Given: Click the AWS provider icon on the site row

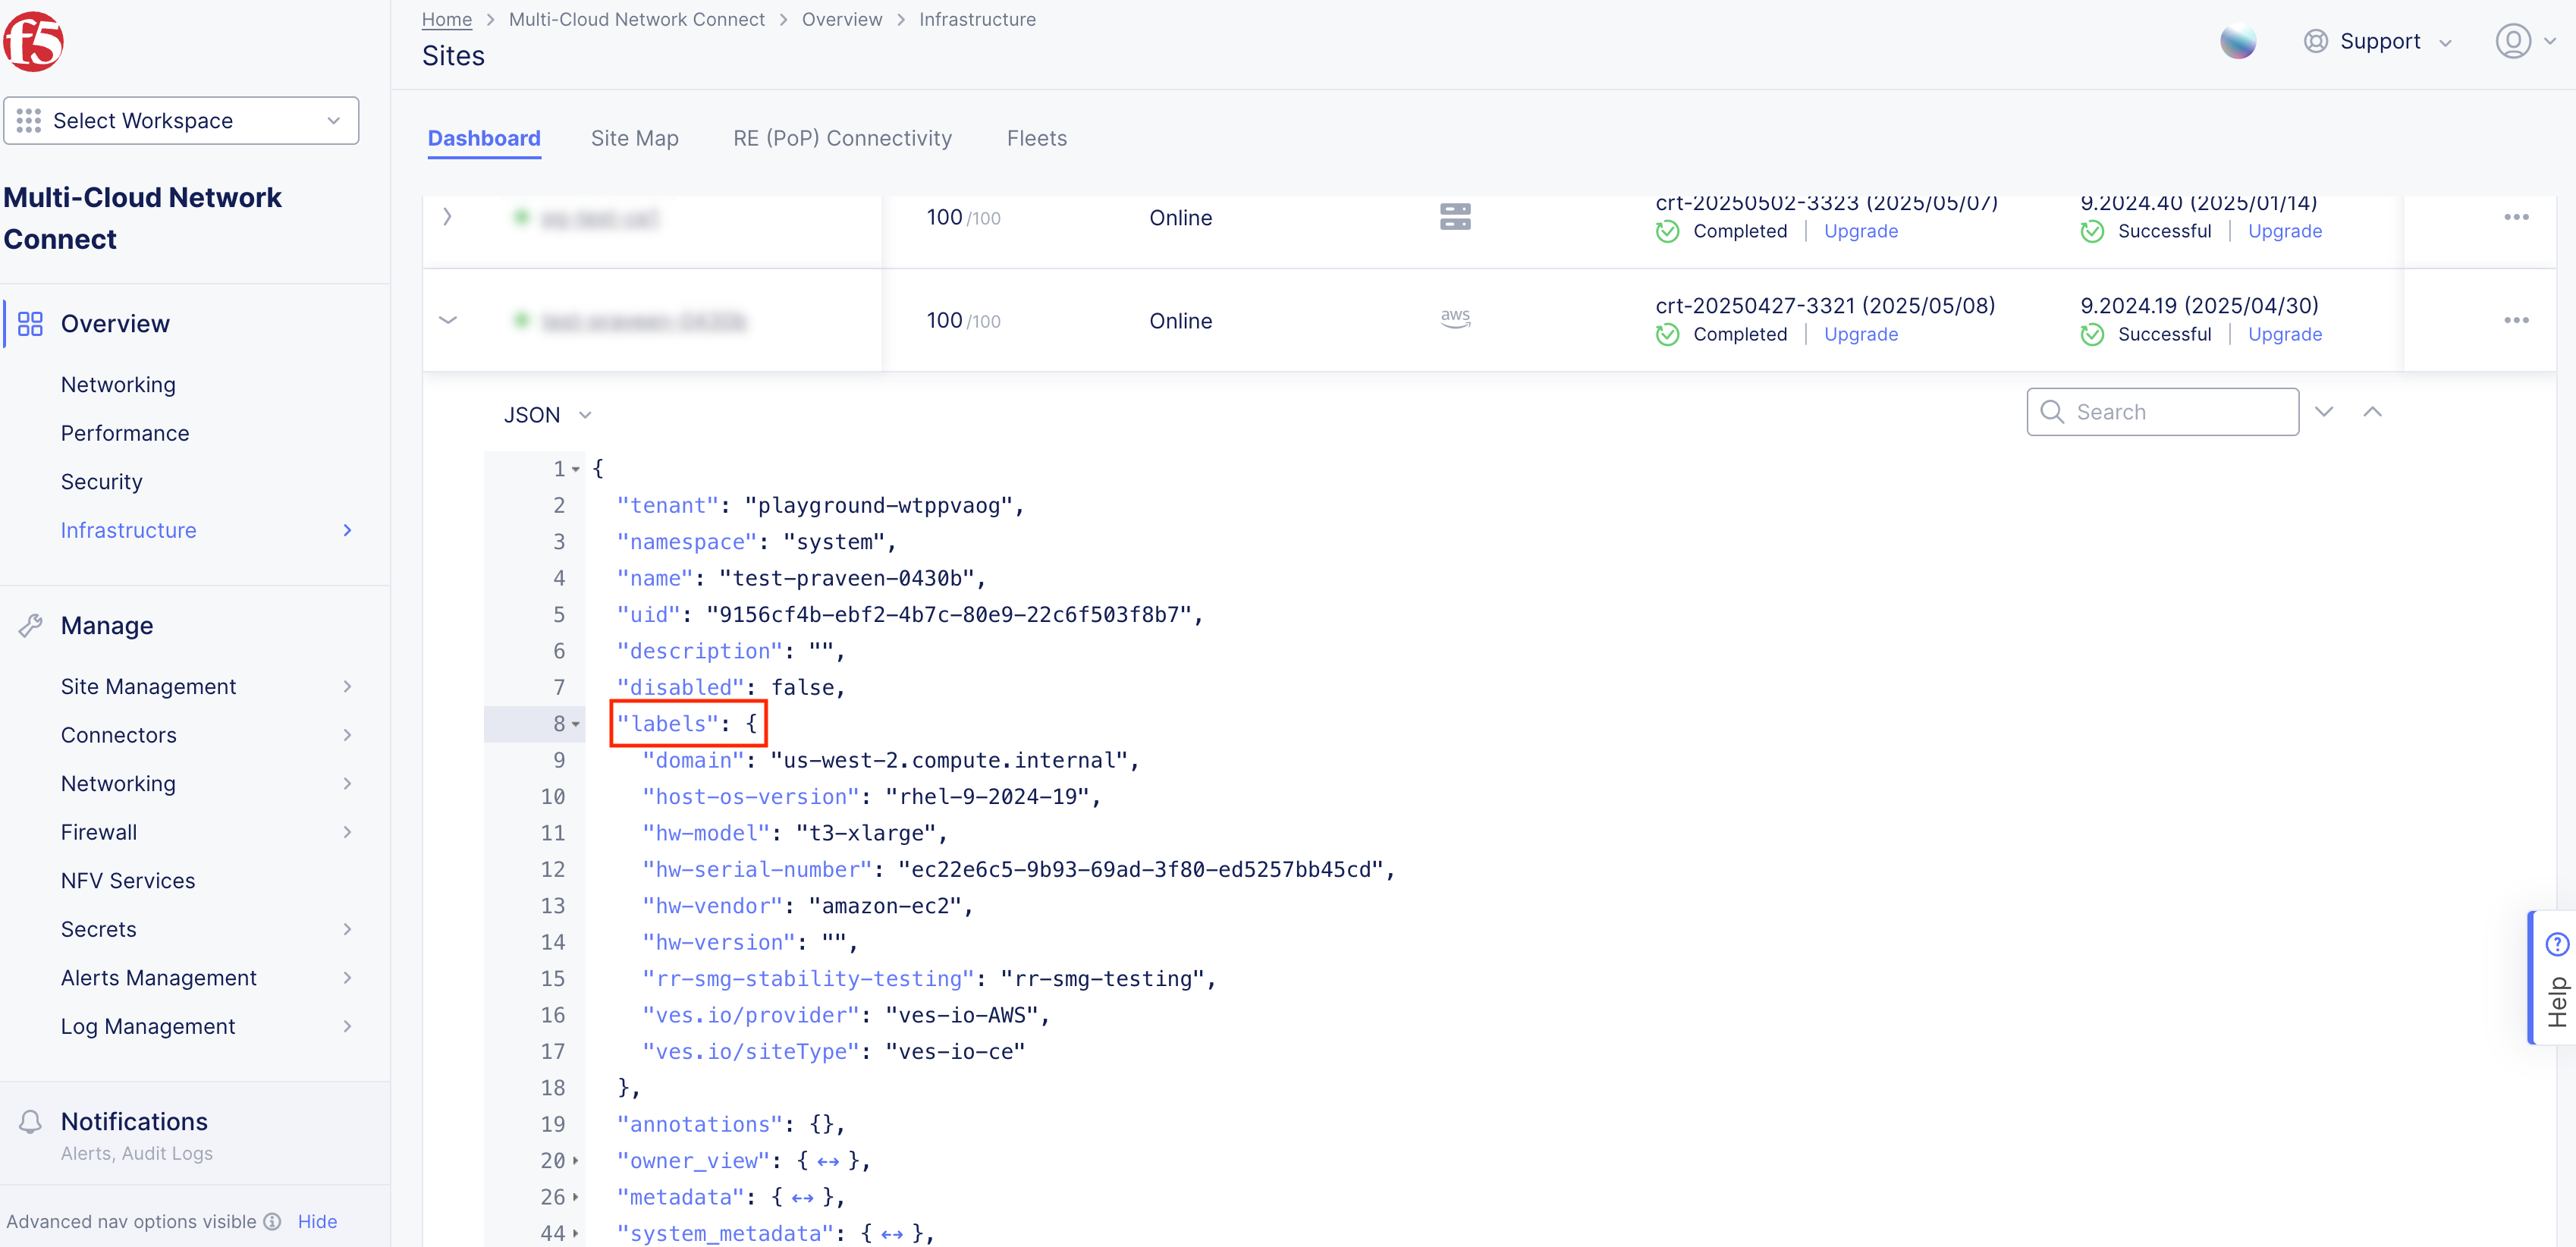Looking at the screenshot, I should 1455,318.
